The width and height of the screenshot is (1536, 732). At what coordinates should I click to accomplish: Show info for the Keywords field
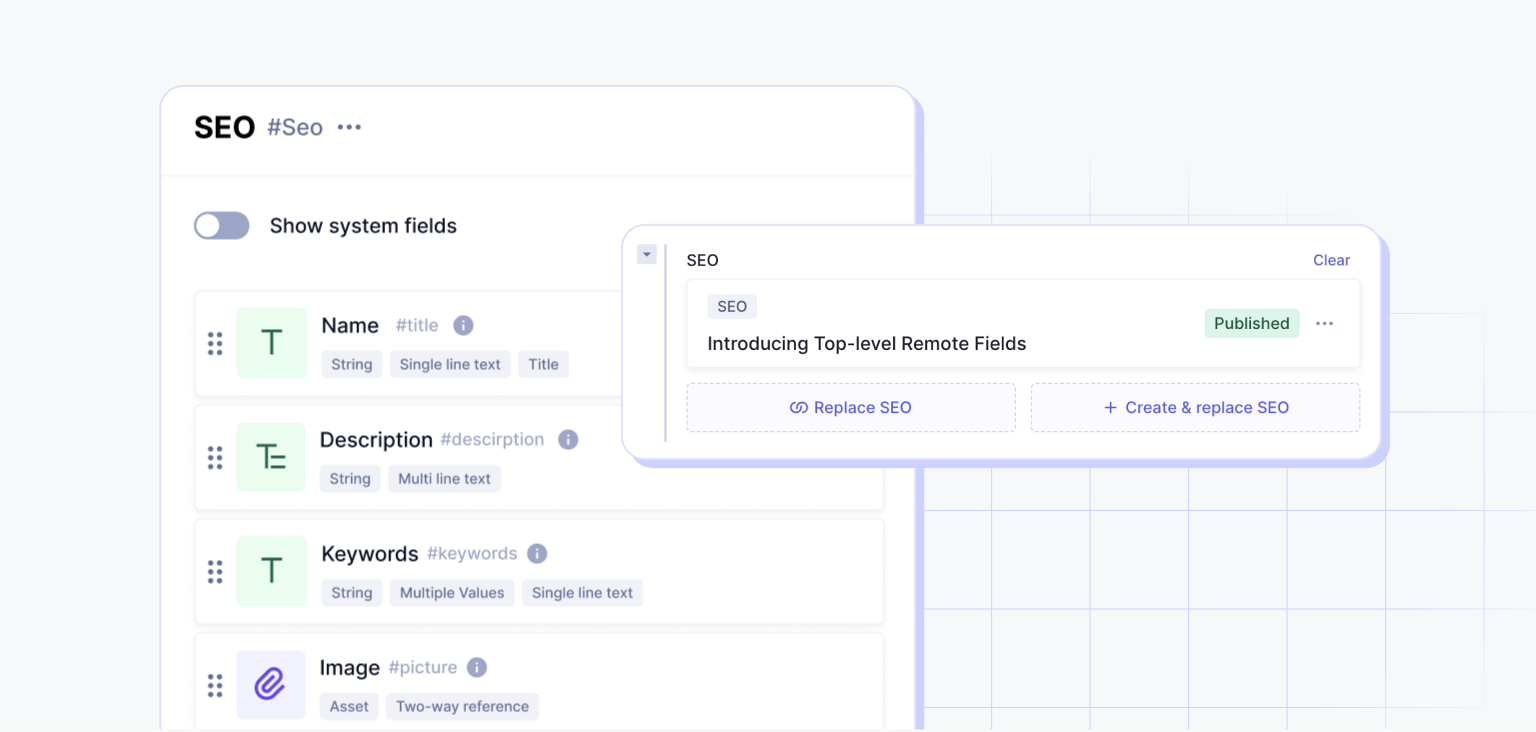pyautogui.click(x=537, y=553)
